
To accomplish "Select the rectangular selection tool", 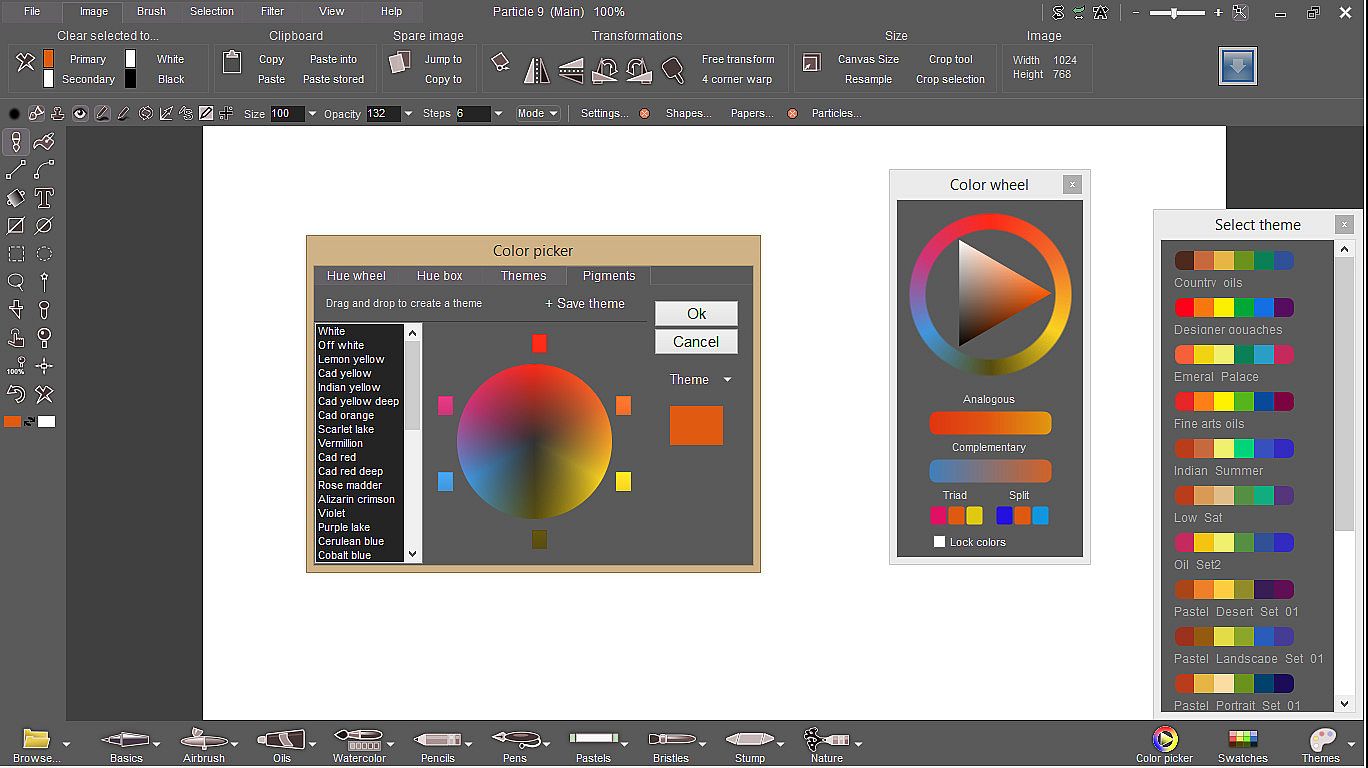I will pyautogui.click(x=16, y=254).
